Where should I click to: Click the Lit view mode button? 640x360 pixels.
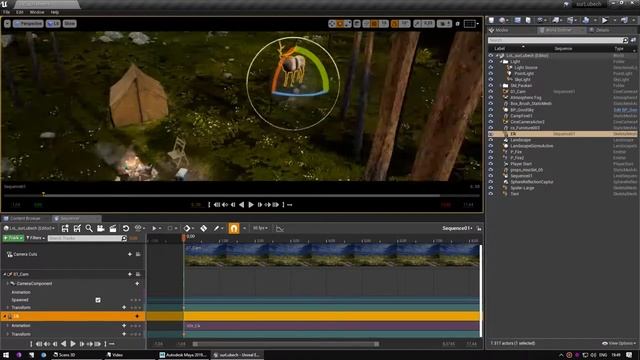(53, 24)
